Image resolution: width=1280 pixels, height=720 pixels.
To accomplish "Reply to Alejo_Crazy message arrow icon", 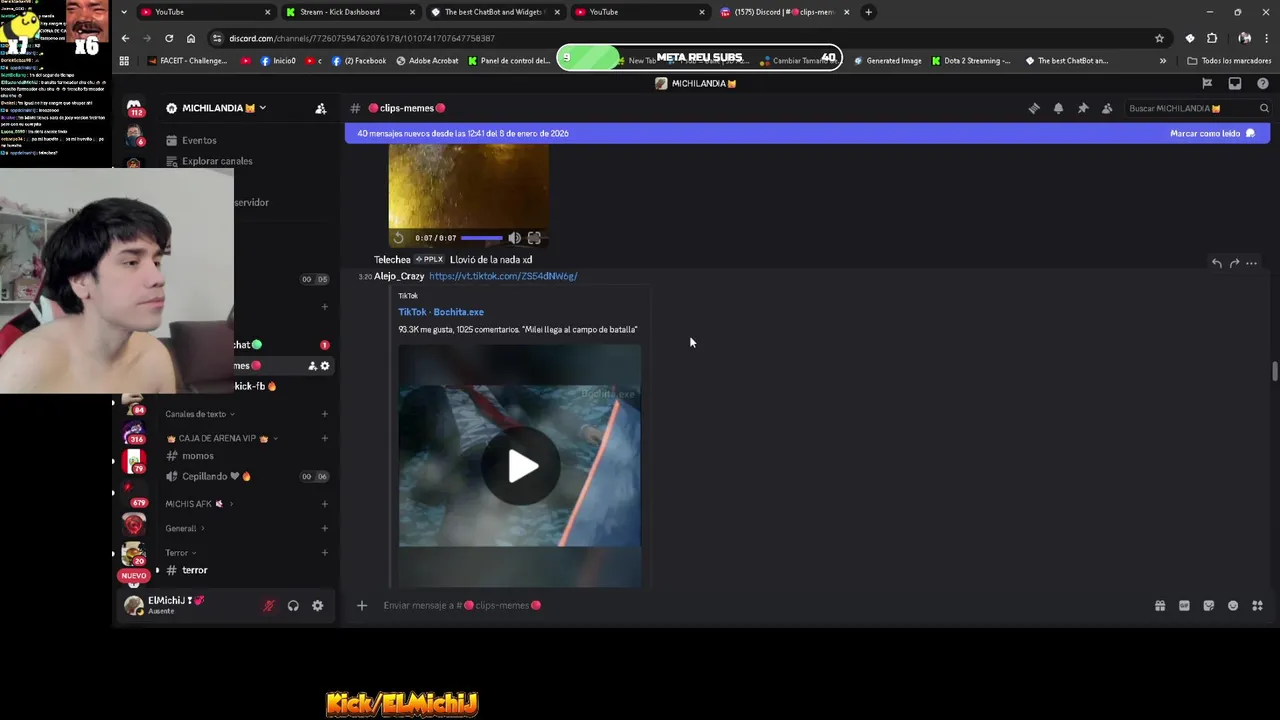I will click(x=1217, y=263).
